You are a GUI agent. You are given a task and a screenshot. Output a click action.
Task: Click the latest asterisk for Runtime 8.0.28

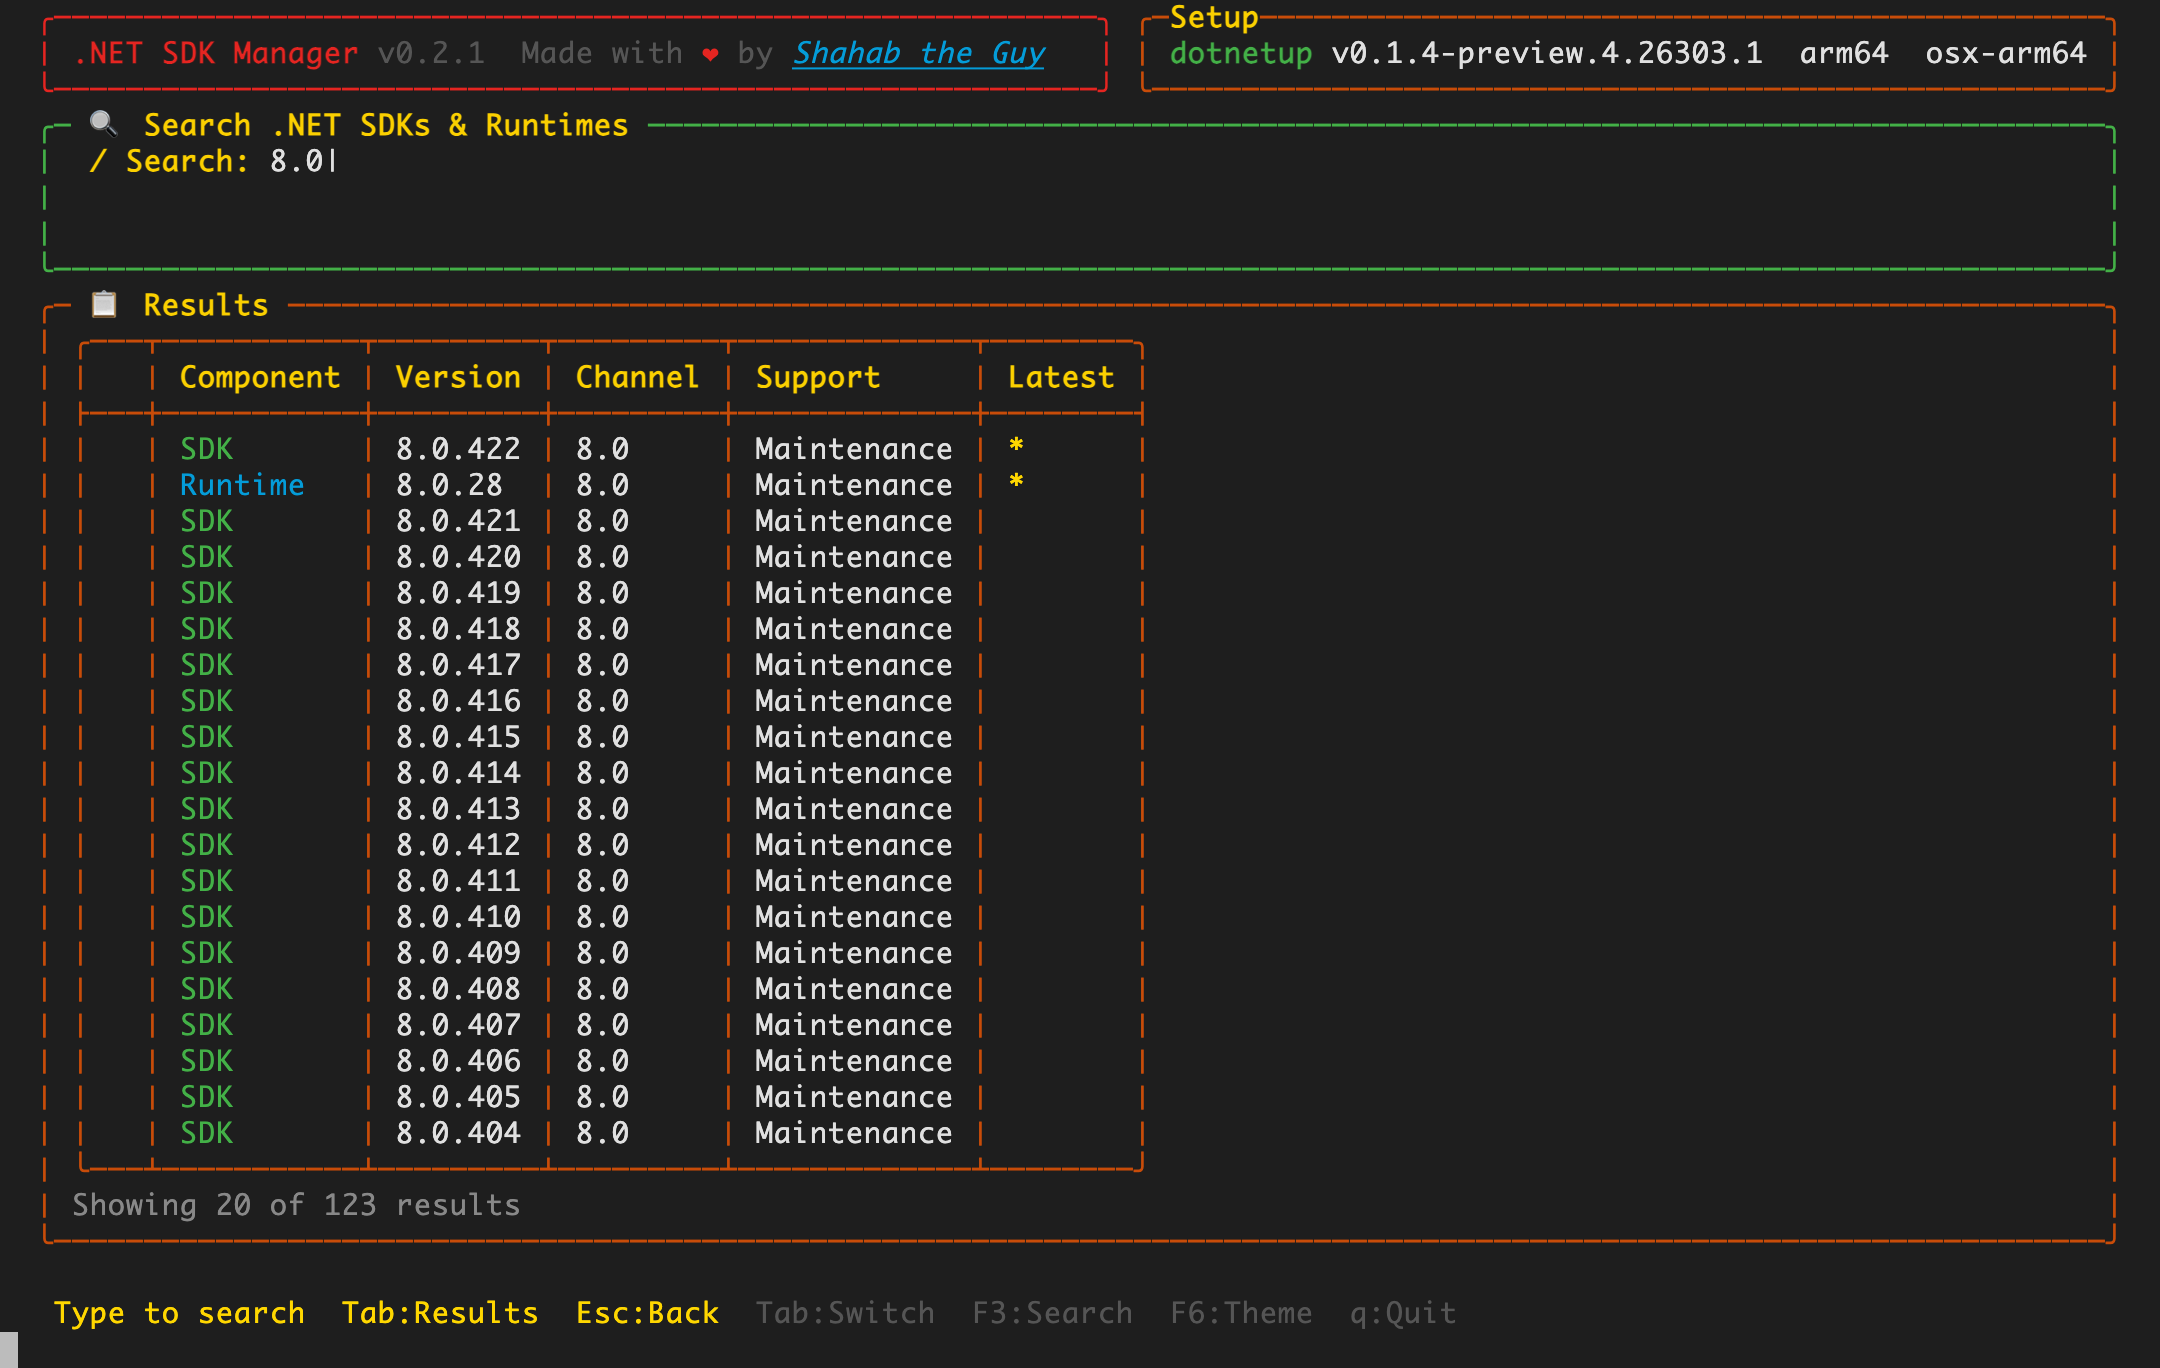1016,482
